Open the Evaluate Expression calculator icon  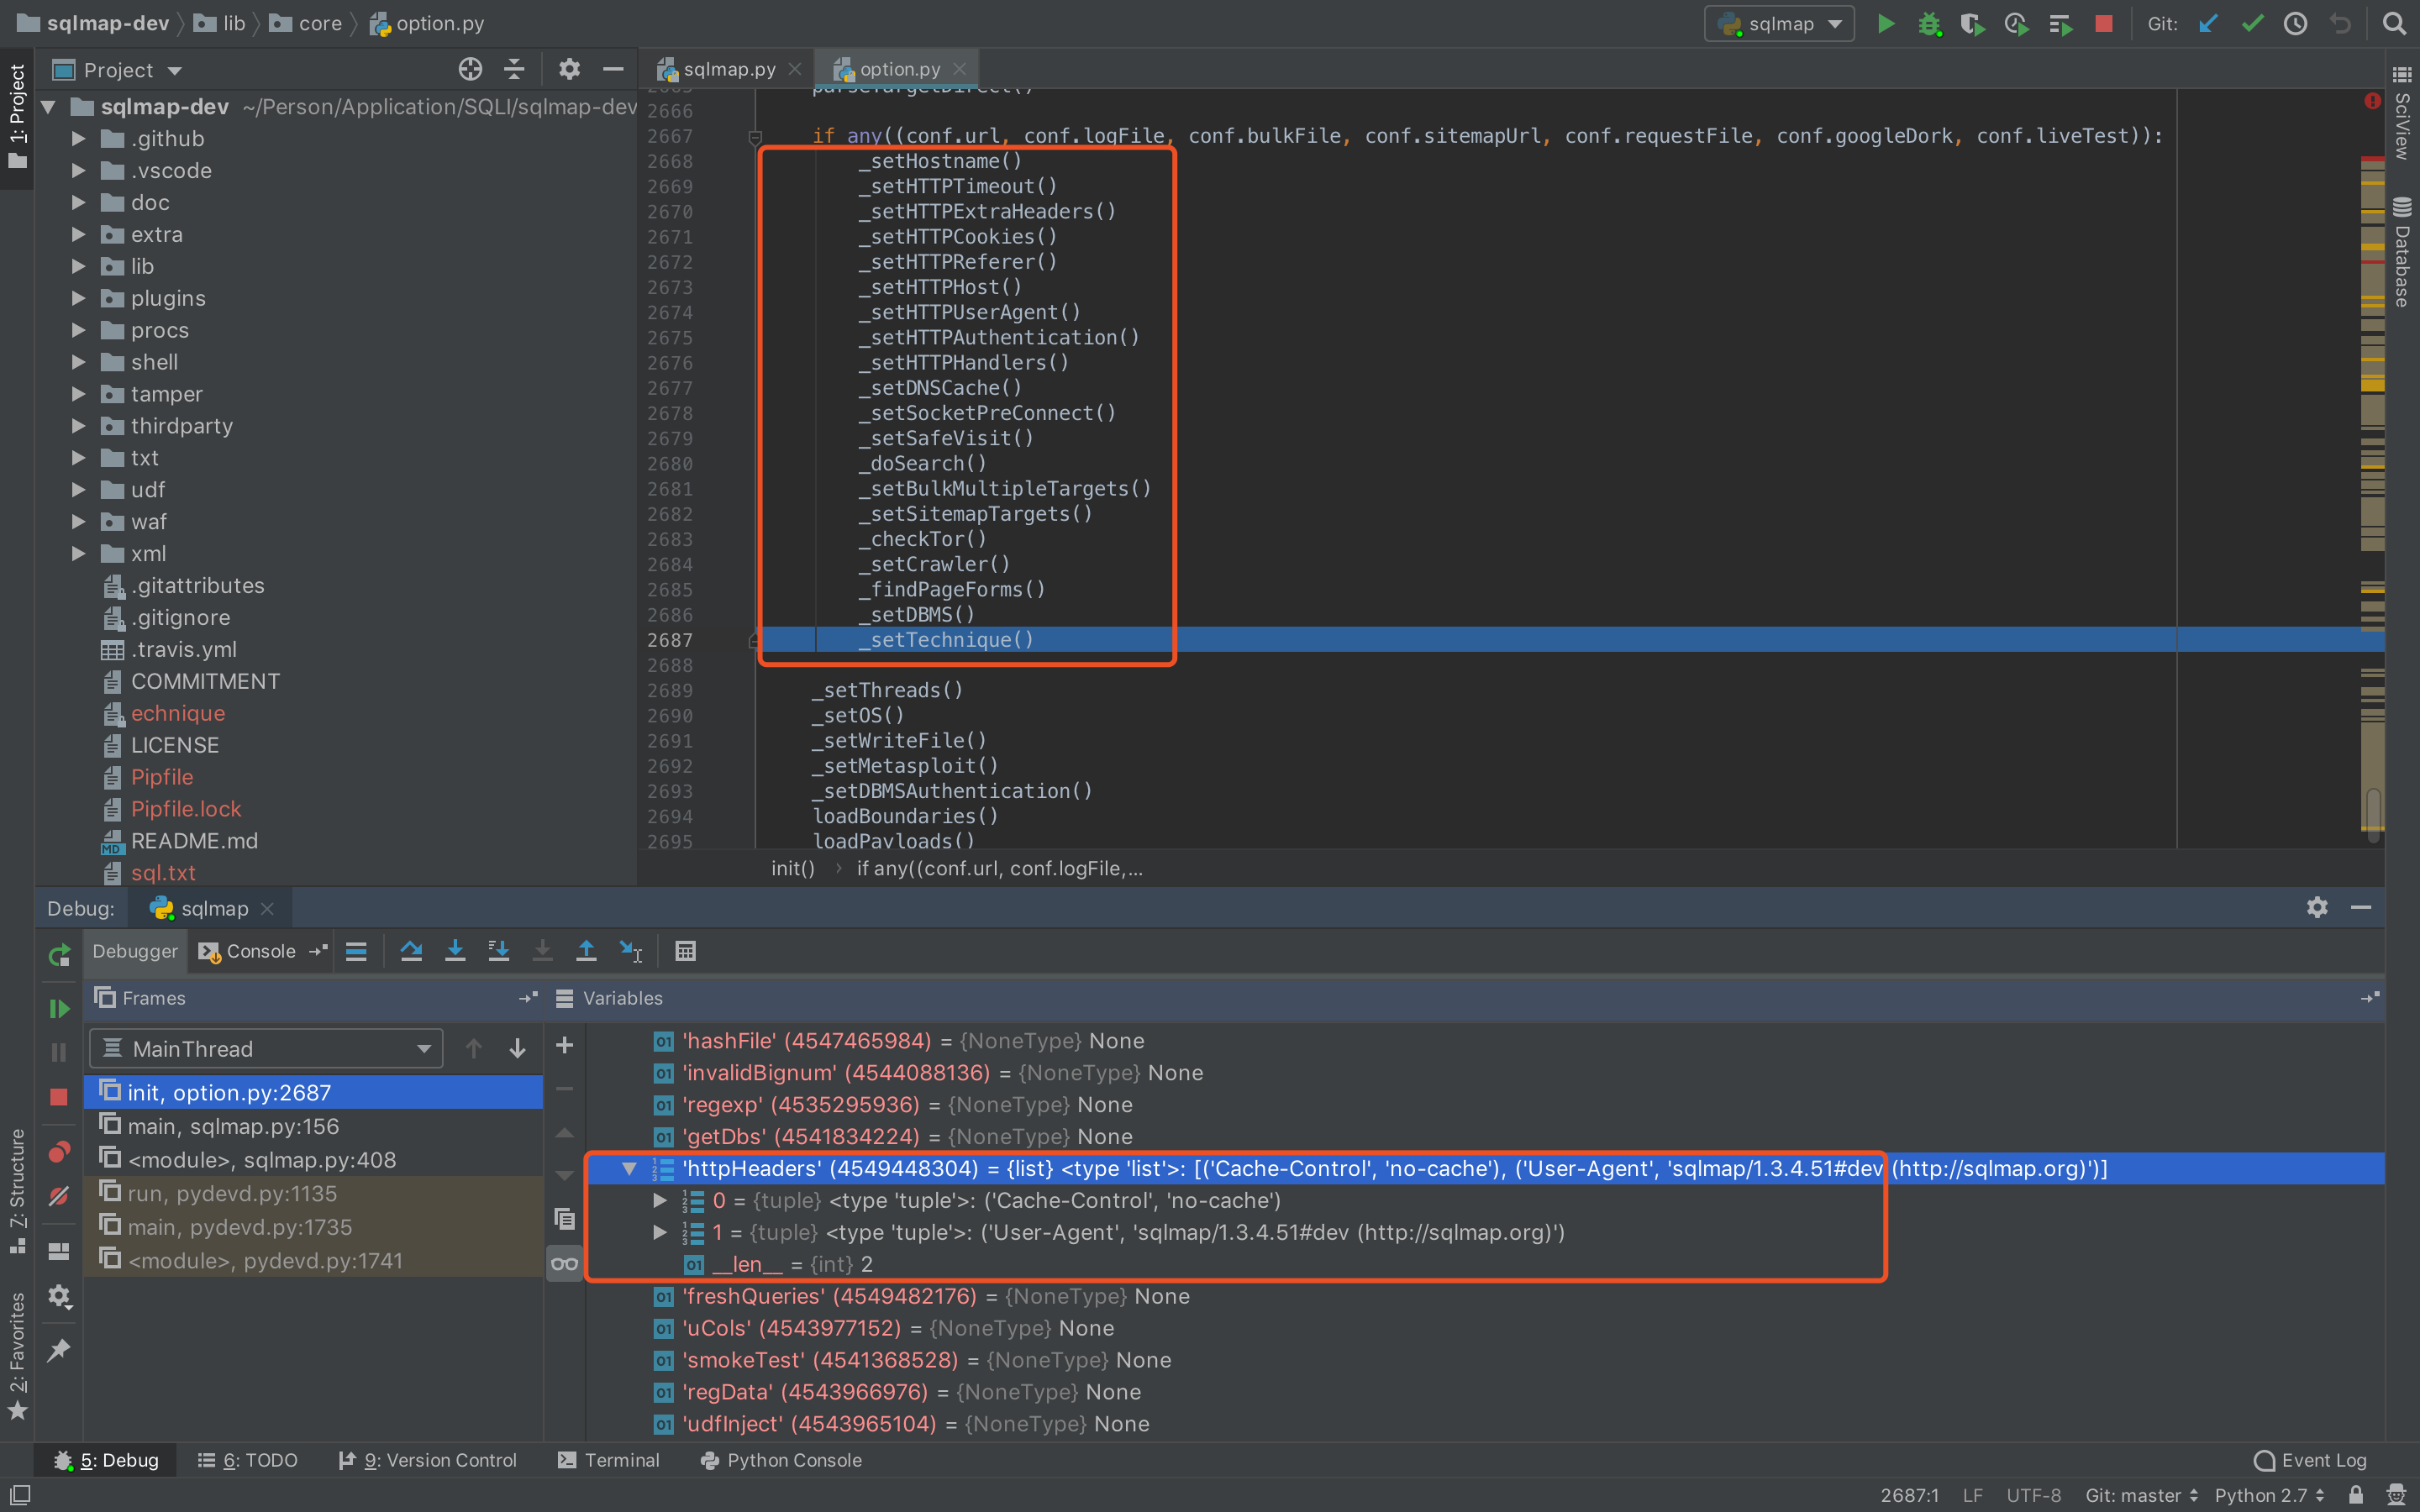tap(685, 951)
